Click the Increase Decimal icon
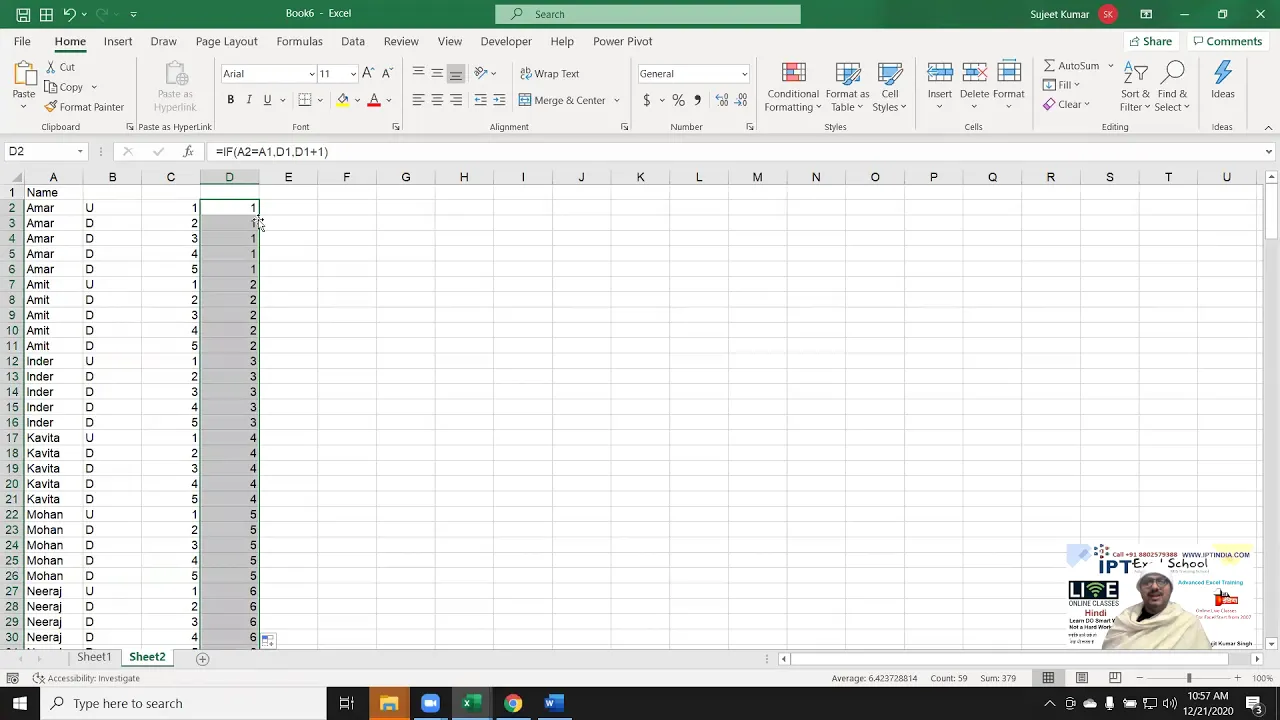The image size is (1280, 720). pyautogui.click(x=722, y=100)
